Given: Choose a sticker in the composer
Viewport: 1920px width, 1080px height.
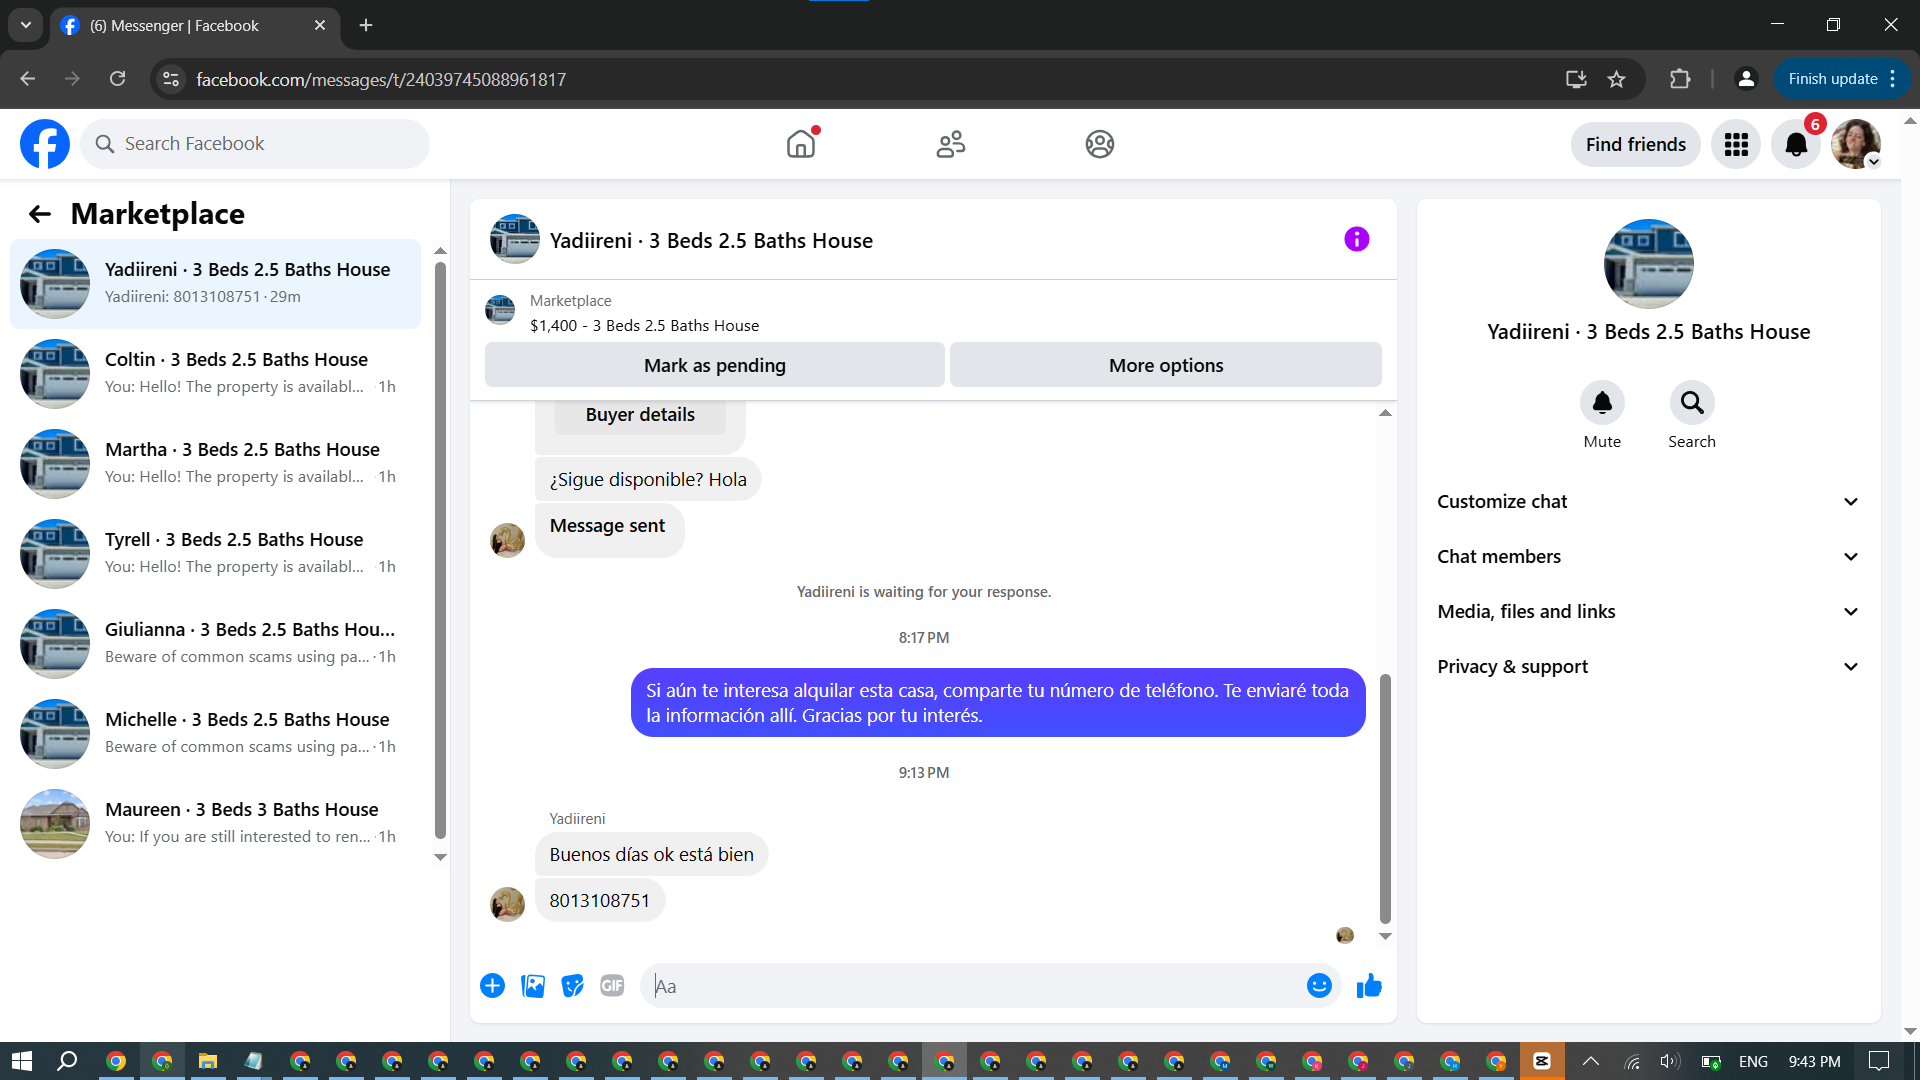Looking at the screenshot, I should click(x=572, y=986).
